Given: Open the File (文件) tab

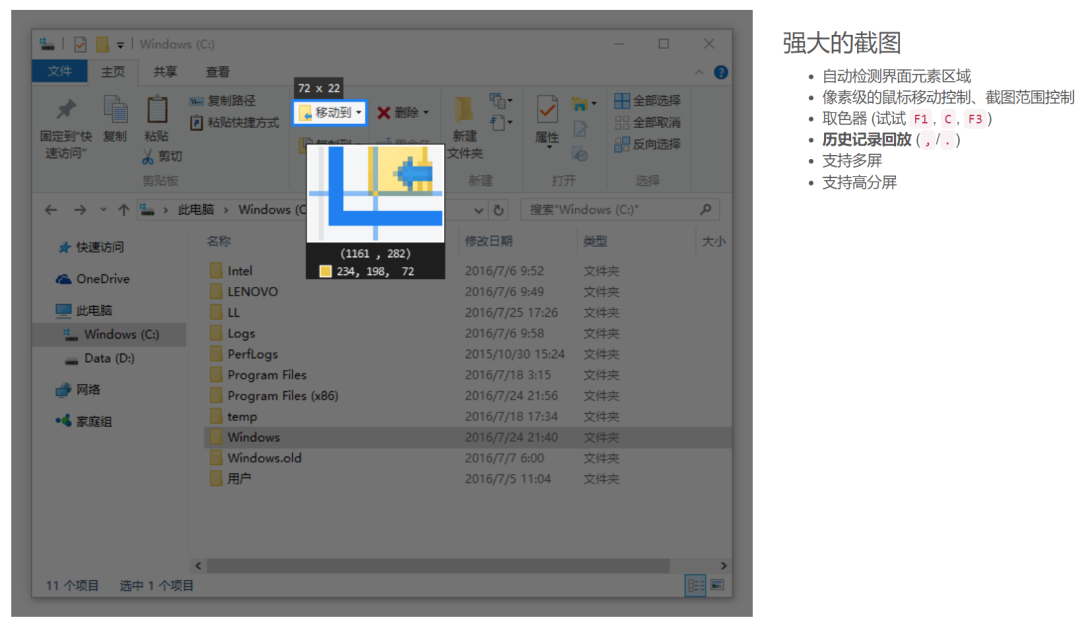Looking at the screenshot, I should point(59,72).
